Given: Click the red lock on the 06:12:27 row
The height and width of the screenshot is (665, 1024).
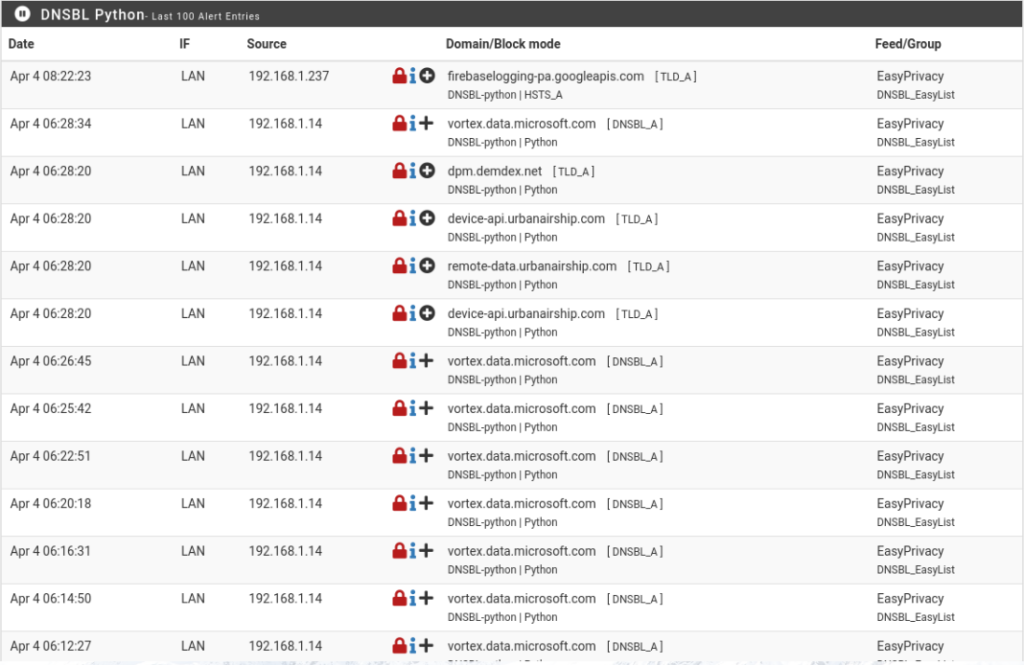Looking at the screenshot, I should click(x=400, y=646).
